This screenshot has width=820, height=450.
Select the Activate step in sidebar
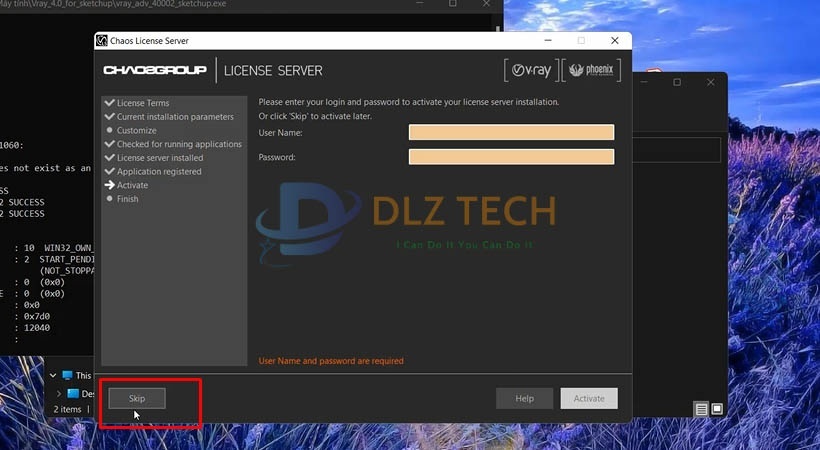tap(132, 185)
